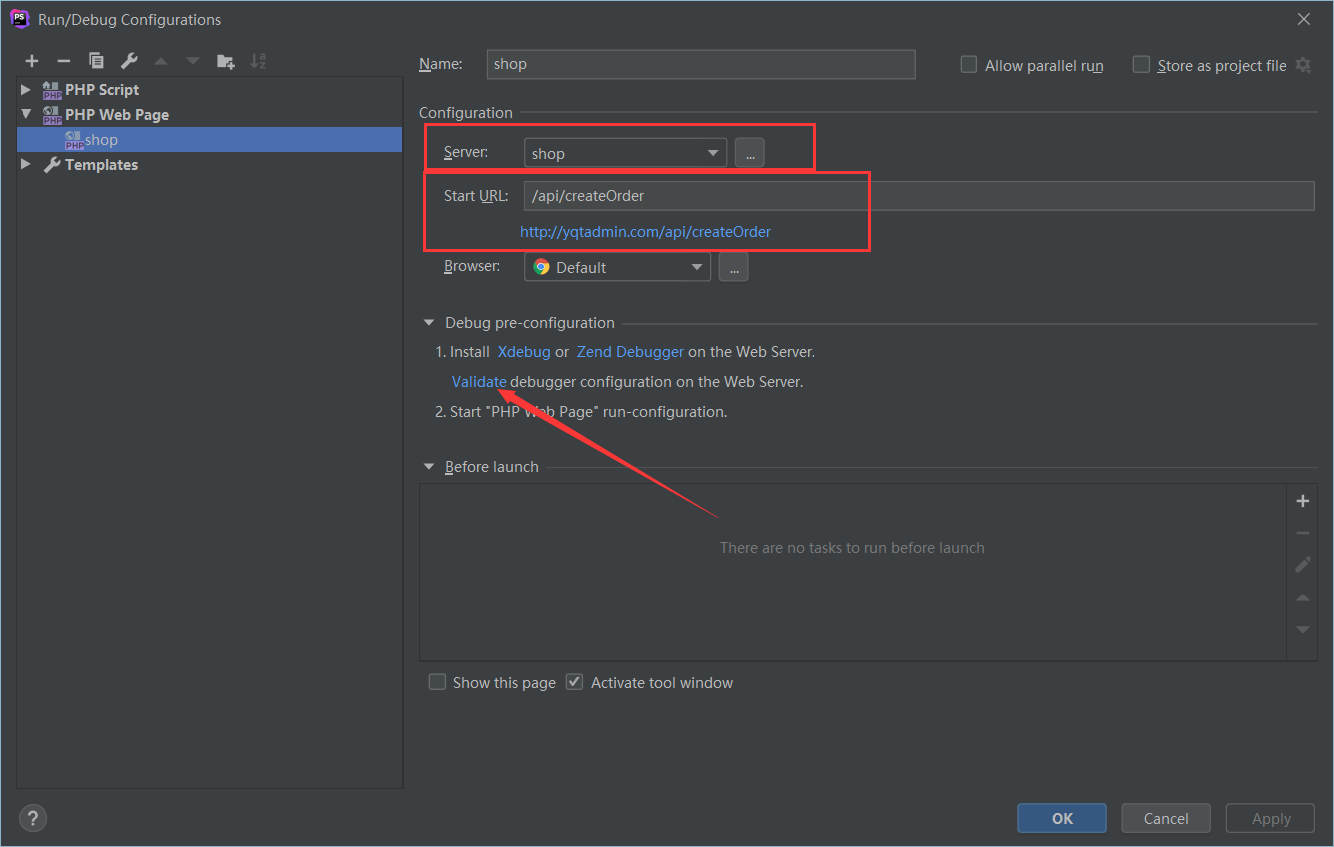Add before launch task plus icon

coord(1303,501)
